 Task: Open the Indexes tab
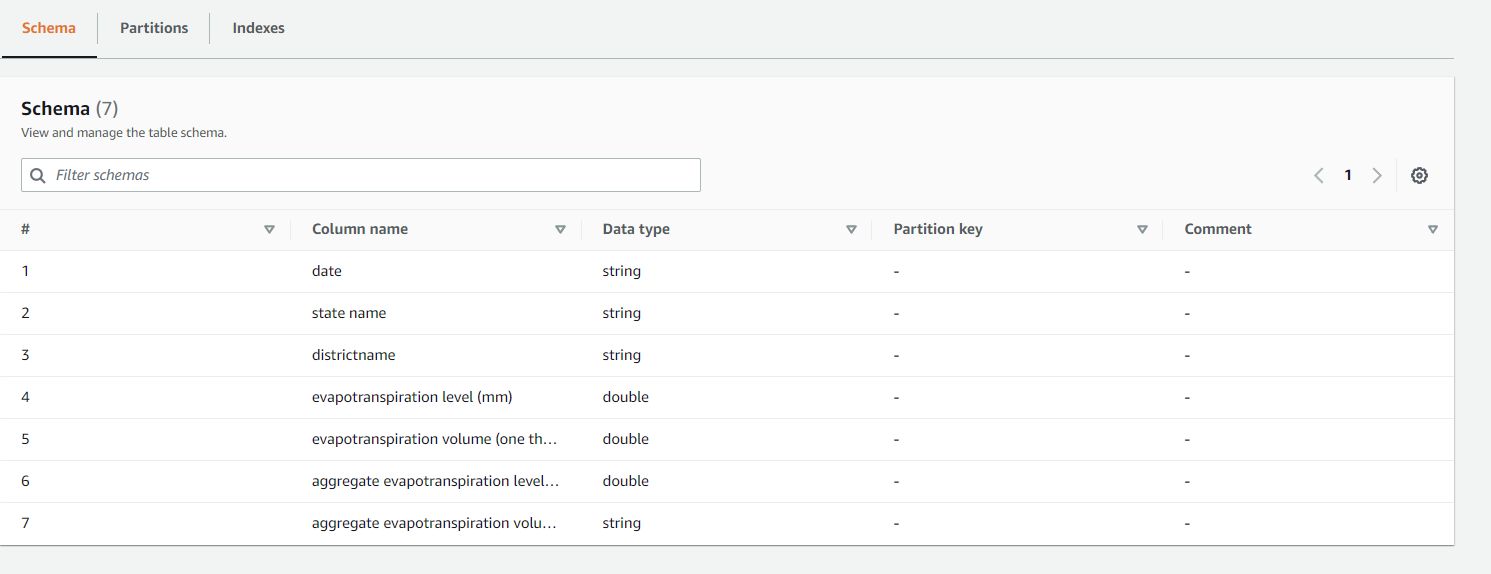(259, 28)
